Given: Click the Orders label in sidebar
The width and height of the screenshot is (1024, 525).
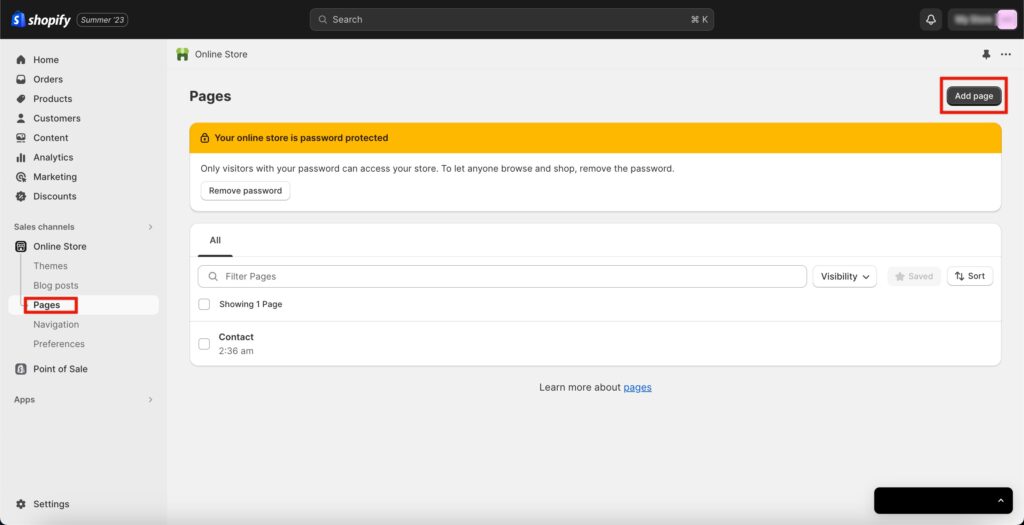Looking at the screenshot, I should (x=48, y=79).
